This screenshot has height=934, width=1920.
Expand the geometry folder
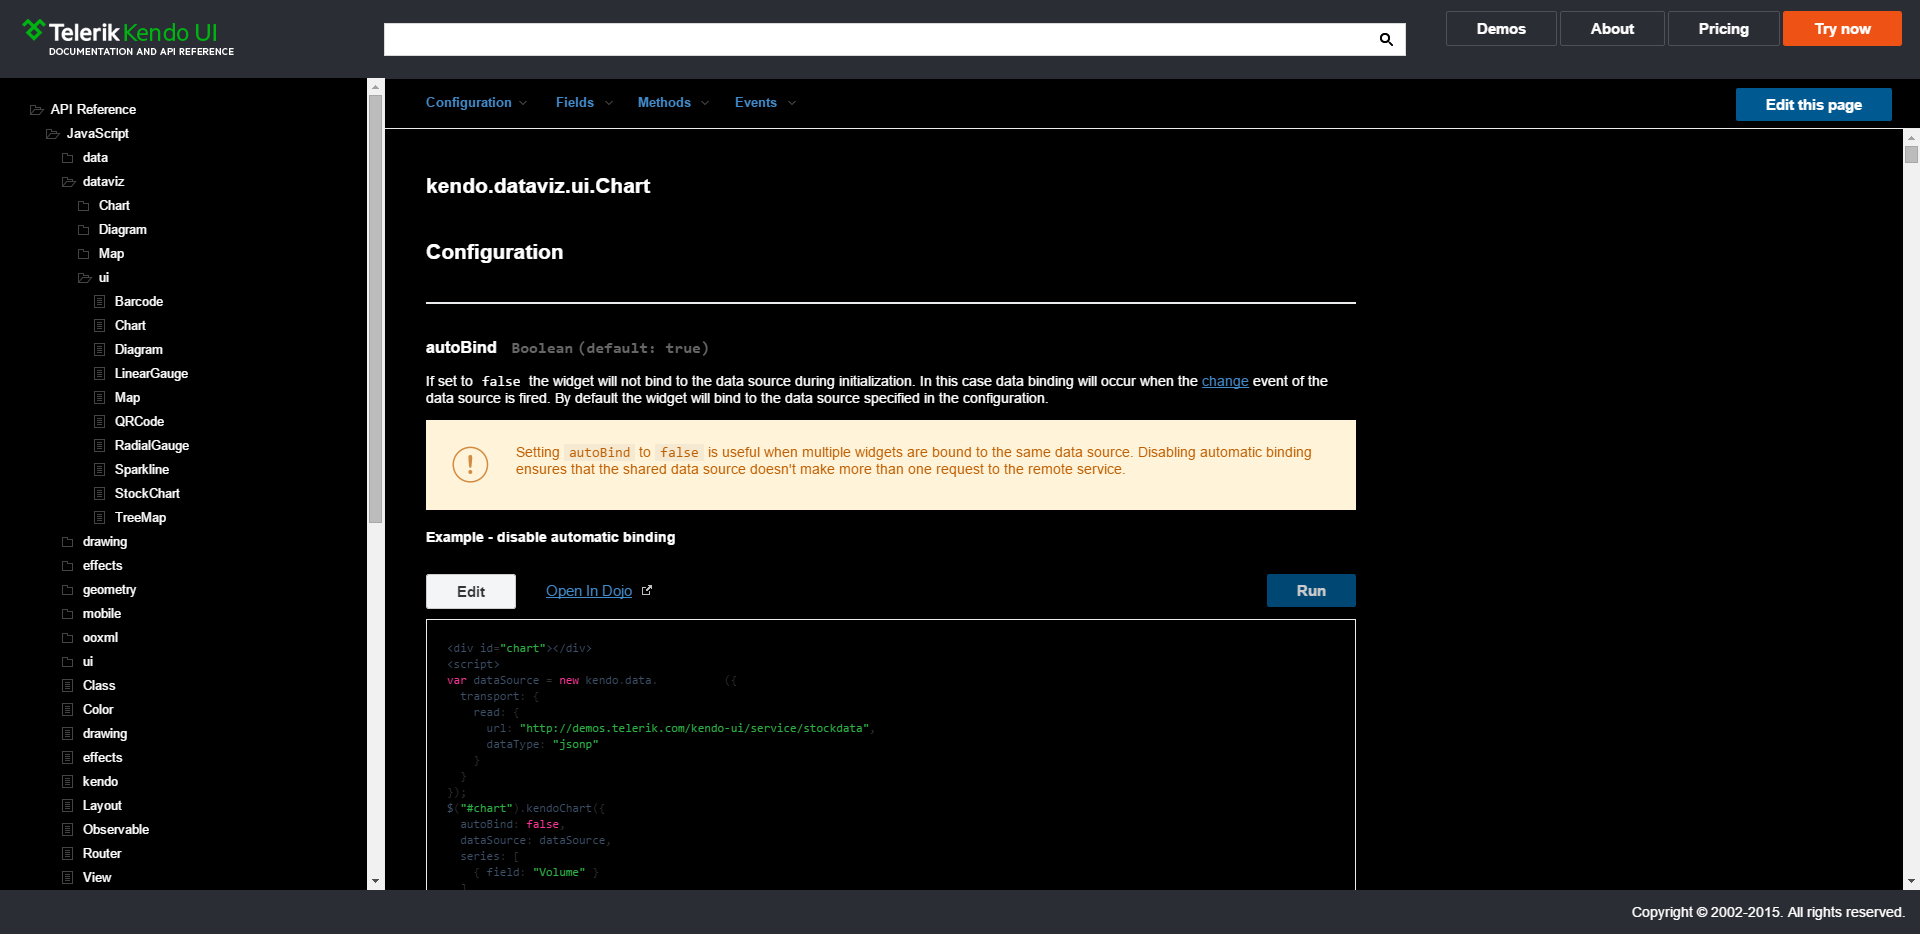coord(68,590)
